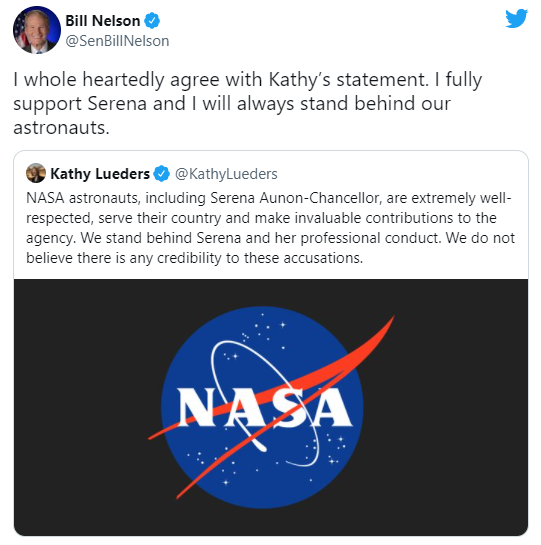The height and width of the screenshot is (545, 541).
Task: Click 'Kathy's statement' phrase in tweet
Action: (x=347, y=80)
